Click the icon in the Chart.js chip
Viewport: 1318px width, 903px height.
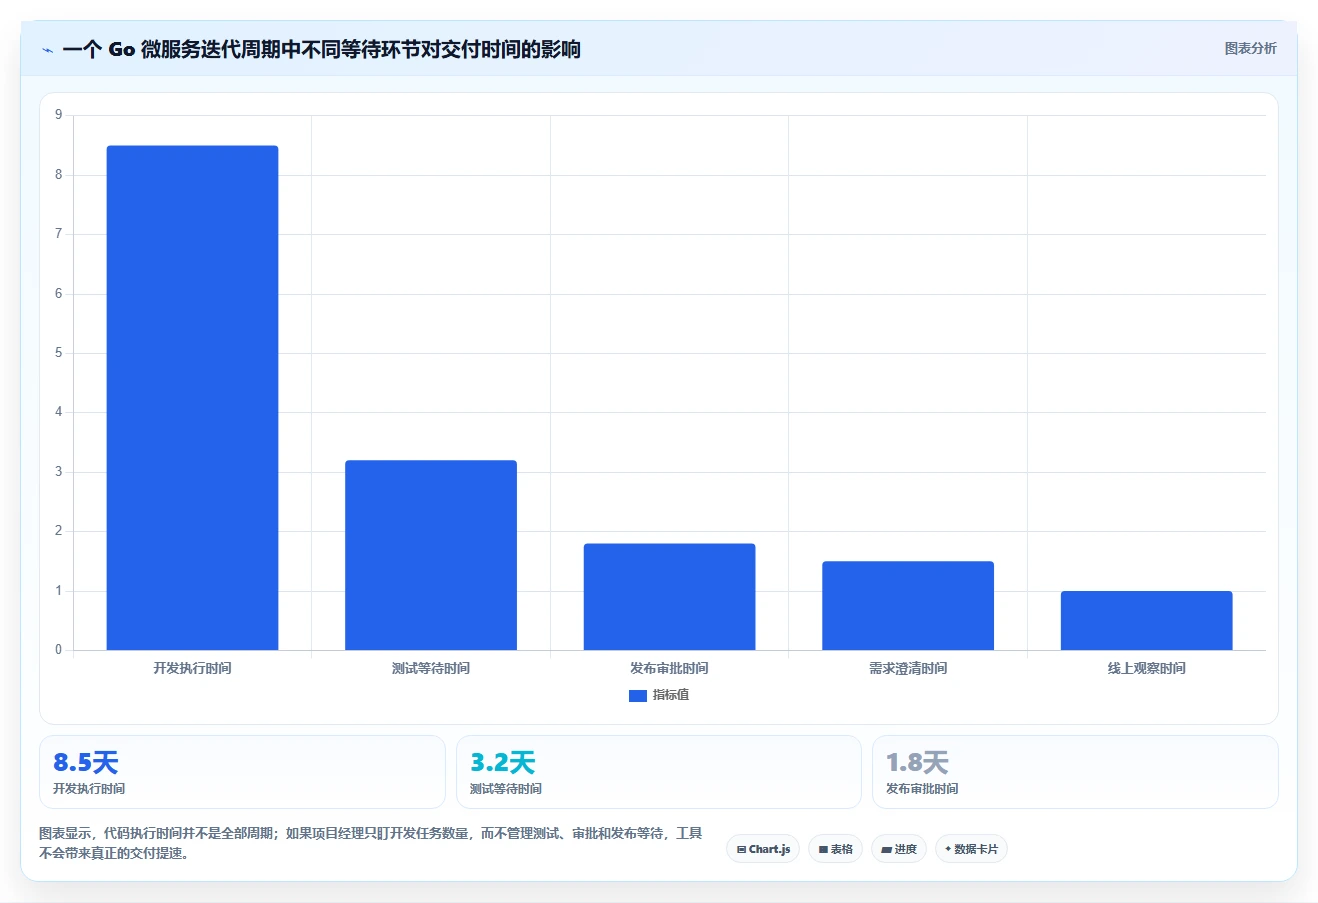(x=741, y=850)
